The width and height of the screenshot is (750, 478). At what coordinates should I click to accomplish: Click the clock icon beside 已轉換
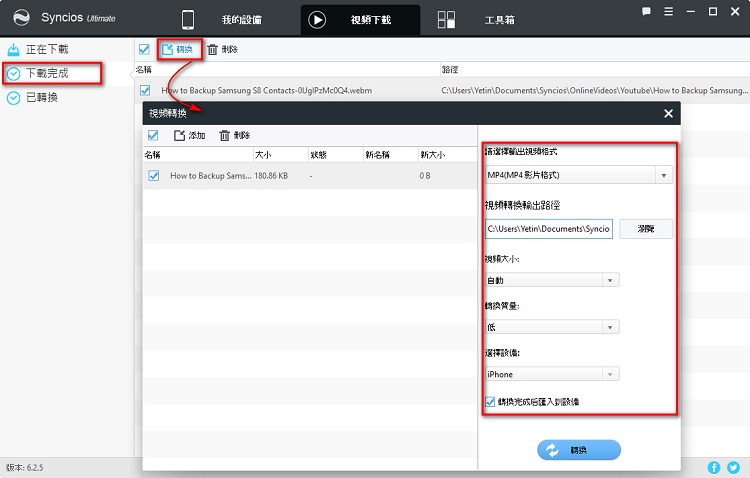click(x=13, y=98)
